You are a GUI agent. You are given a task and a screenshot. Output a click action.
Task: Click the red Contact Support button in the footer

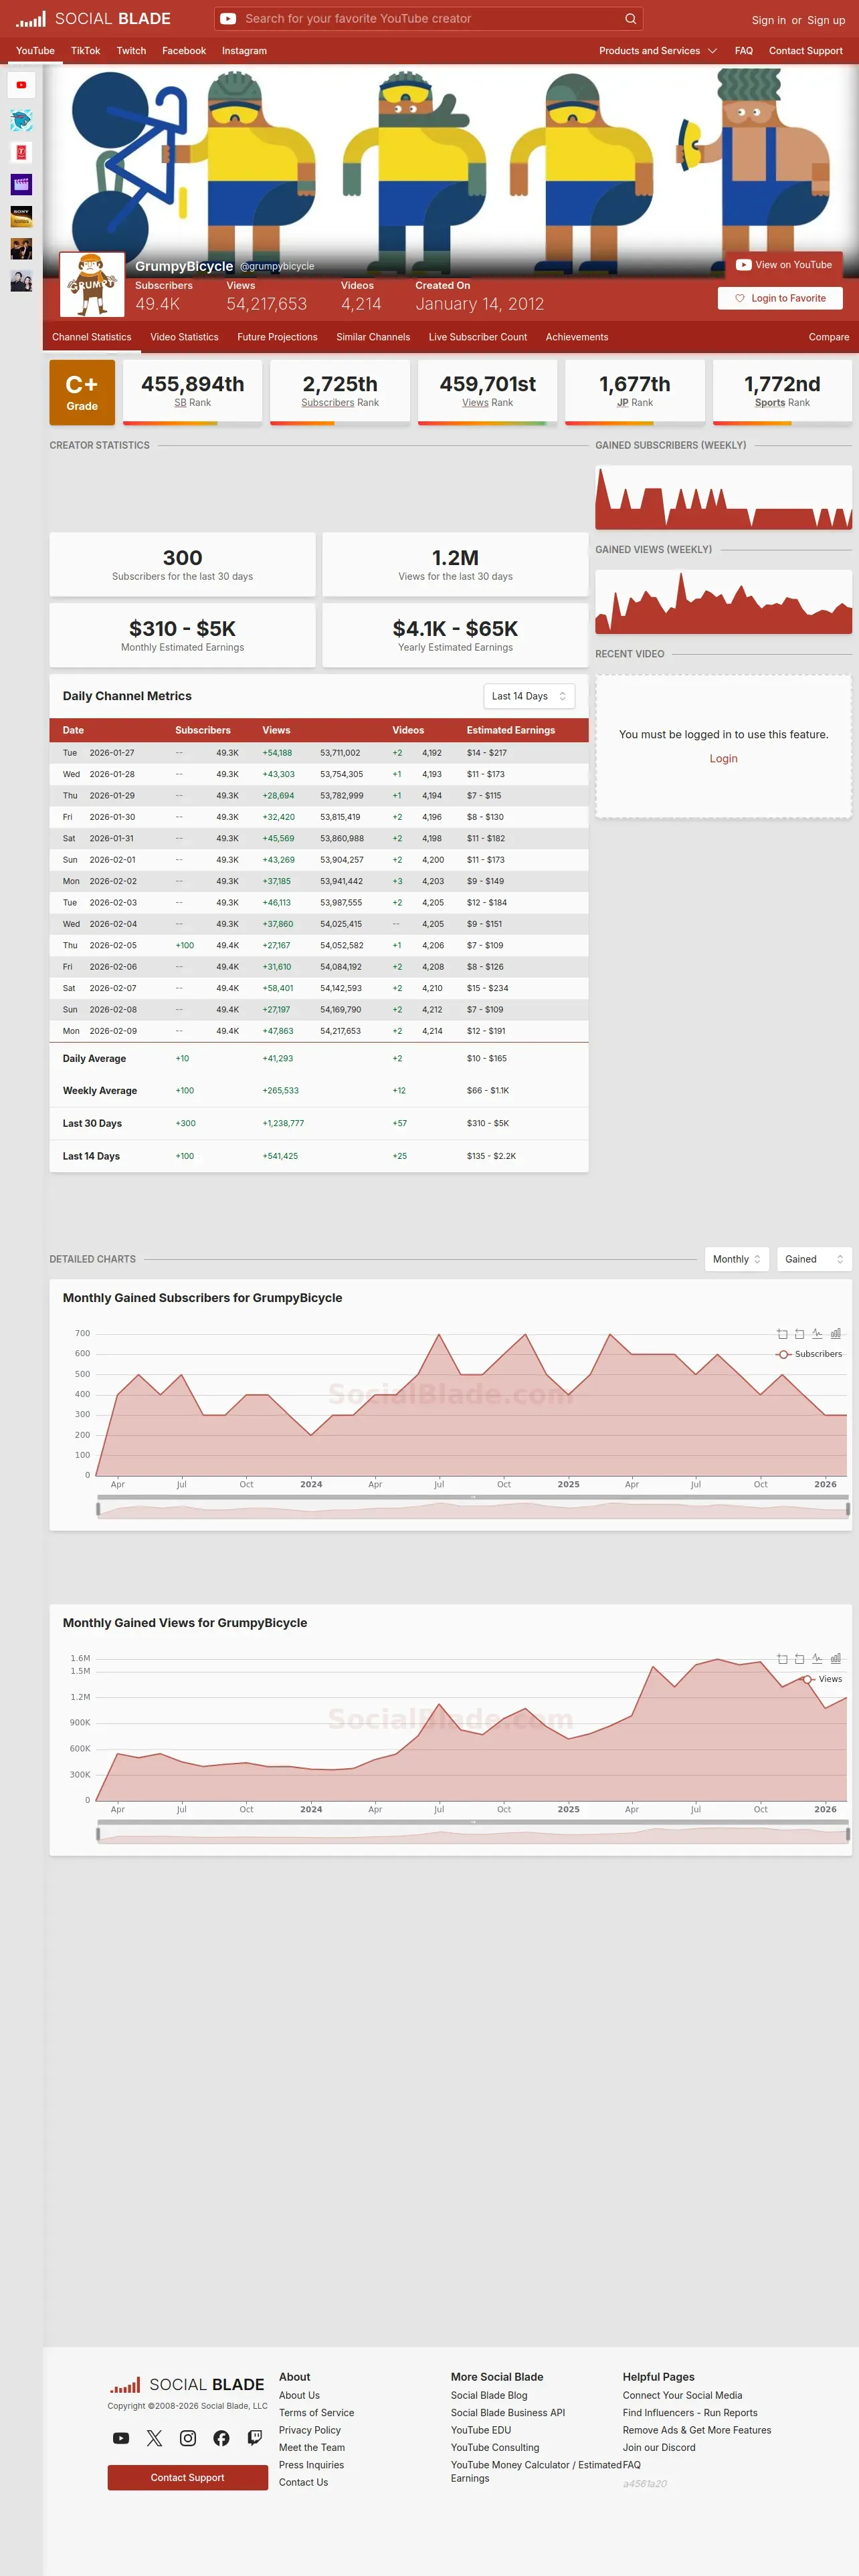pos(188,2477)
